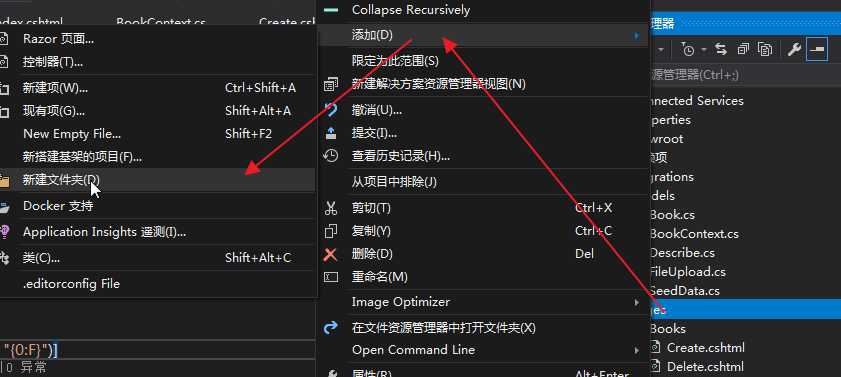Screen dimensions: 841x377
Task: Click the "{0:F}")] code text in the editor
Action: (x=31, y=350)
